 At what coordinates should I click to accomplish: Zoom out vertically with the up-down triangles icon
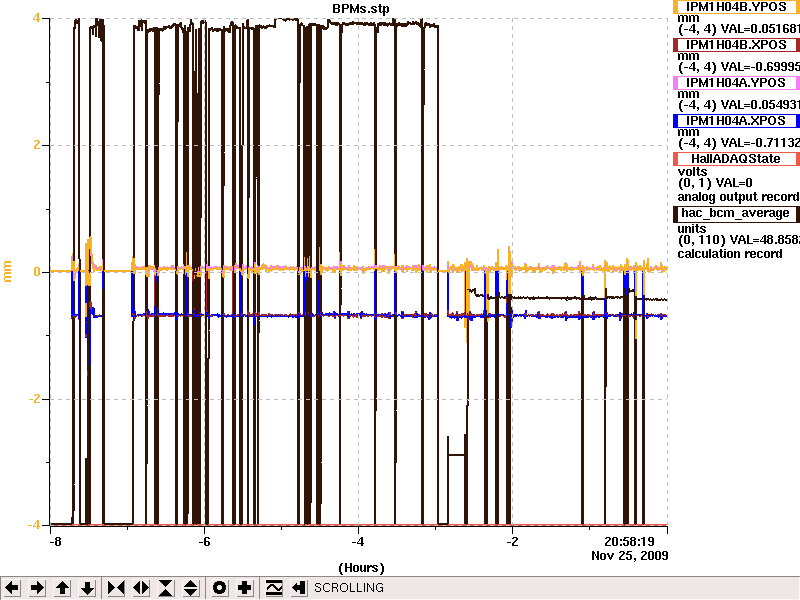(x=191, y=588)
